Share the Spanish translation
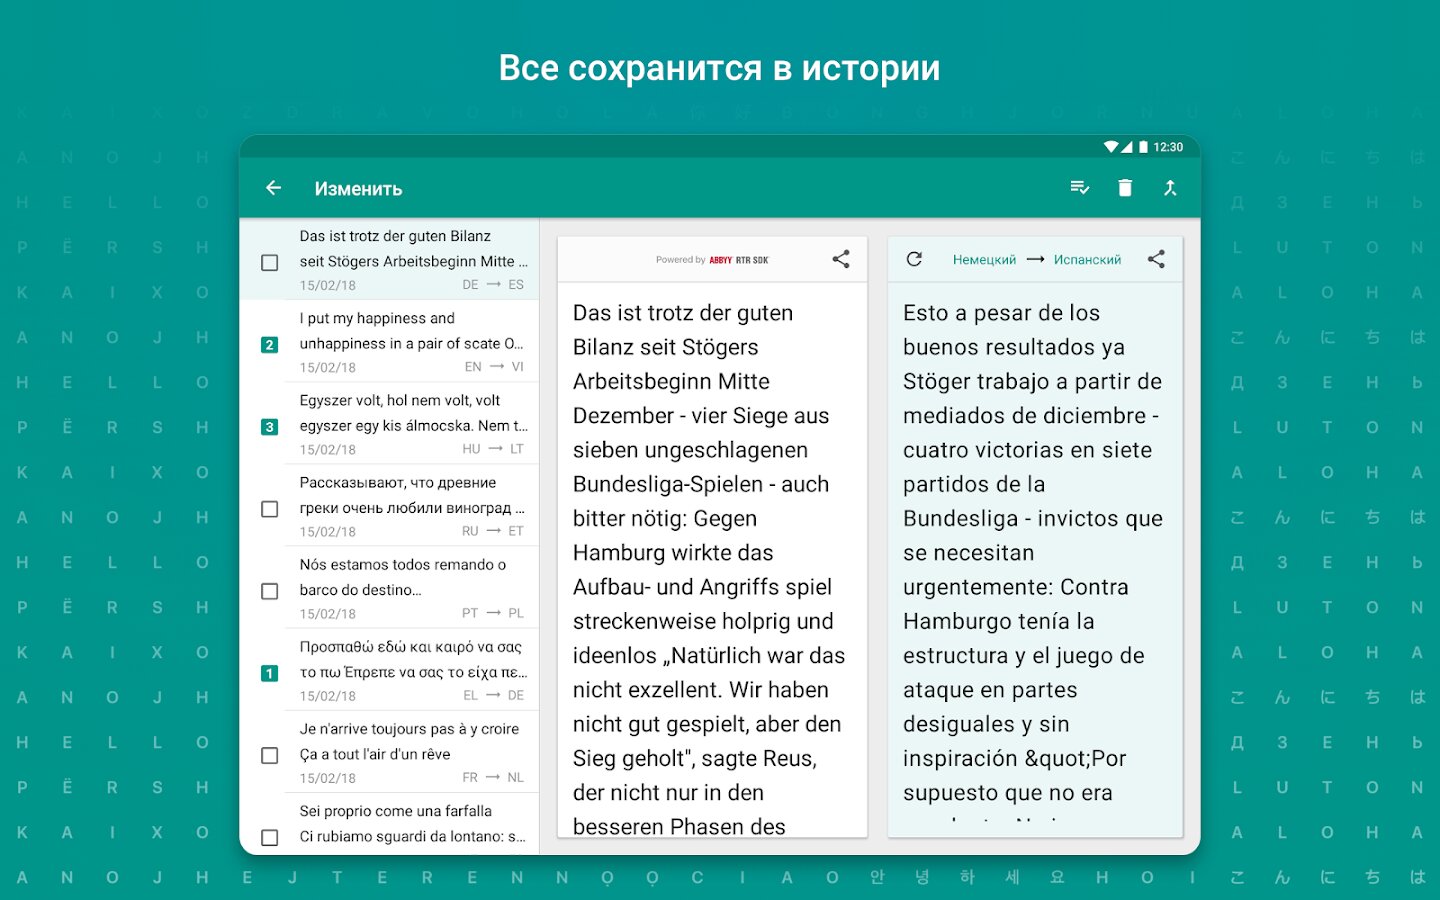The image size is (1440, 900). click(1156, 259)
